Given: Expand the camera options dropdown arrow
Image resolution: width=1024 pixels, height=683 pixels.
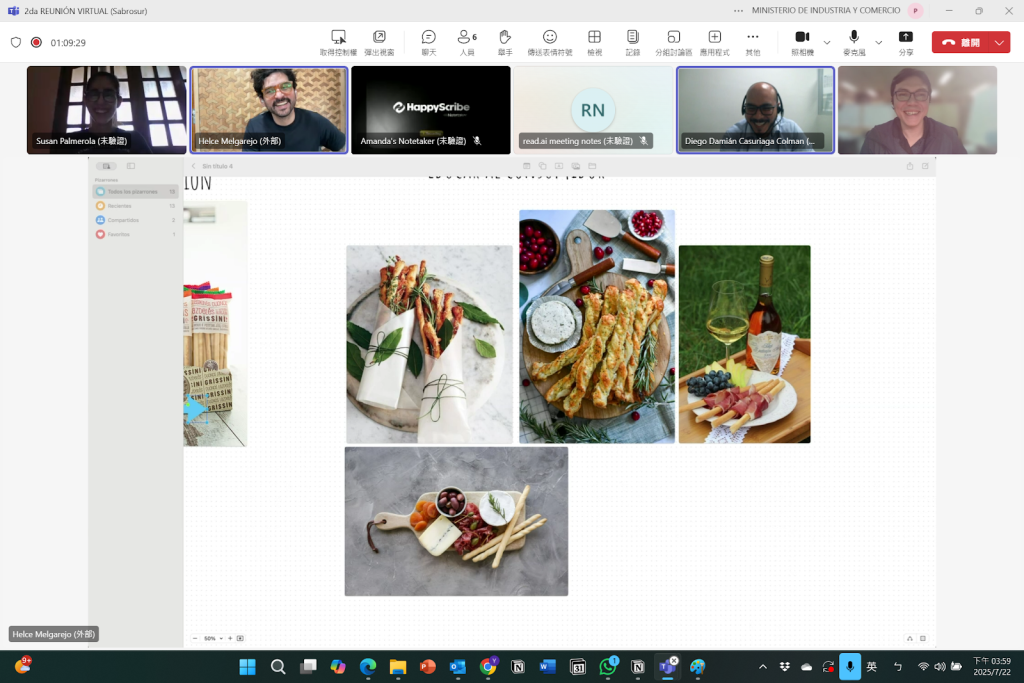Looking at the screenshot, I should pos(827,43).
